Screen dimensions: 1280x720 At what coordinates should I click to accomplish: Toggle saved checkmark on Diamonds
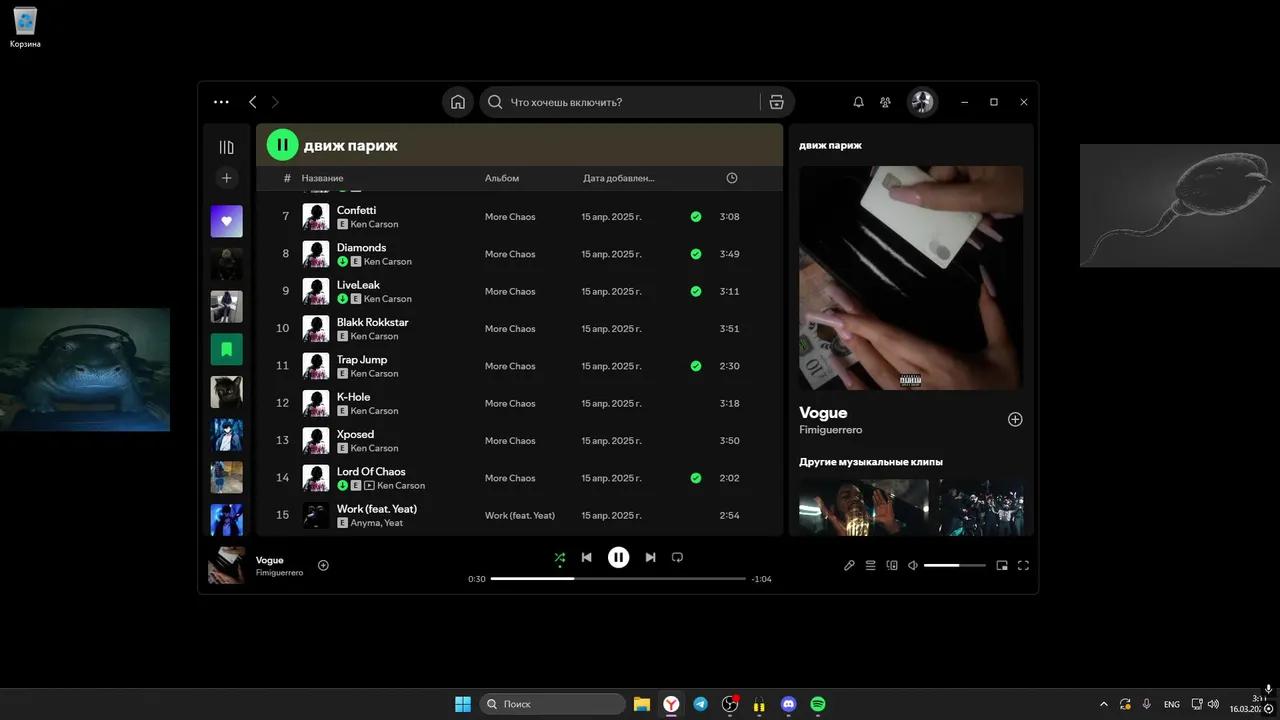click(696, 254)
